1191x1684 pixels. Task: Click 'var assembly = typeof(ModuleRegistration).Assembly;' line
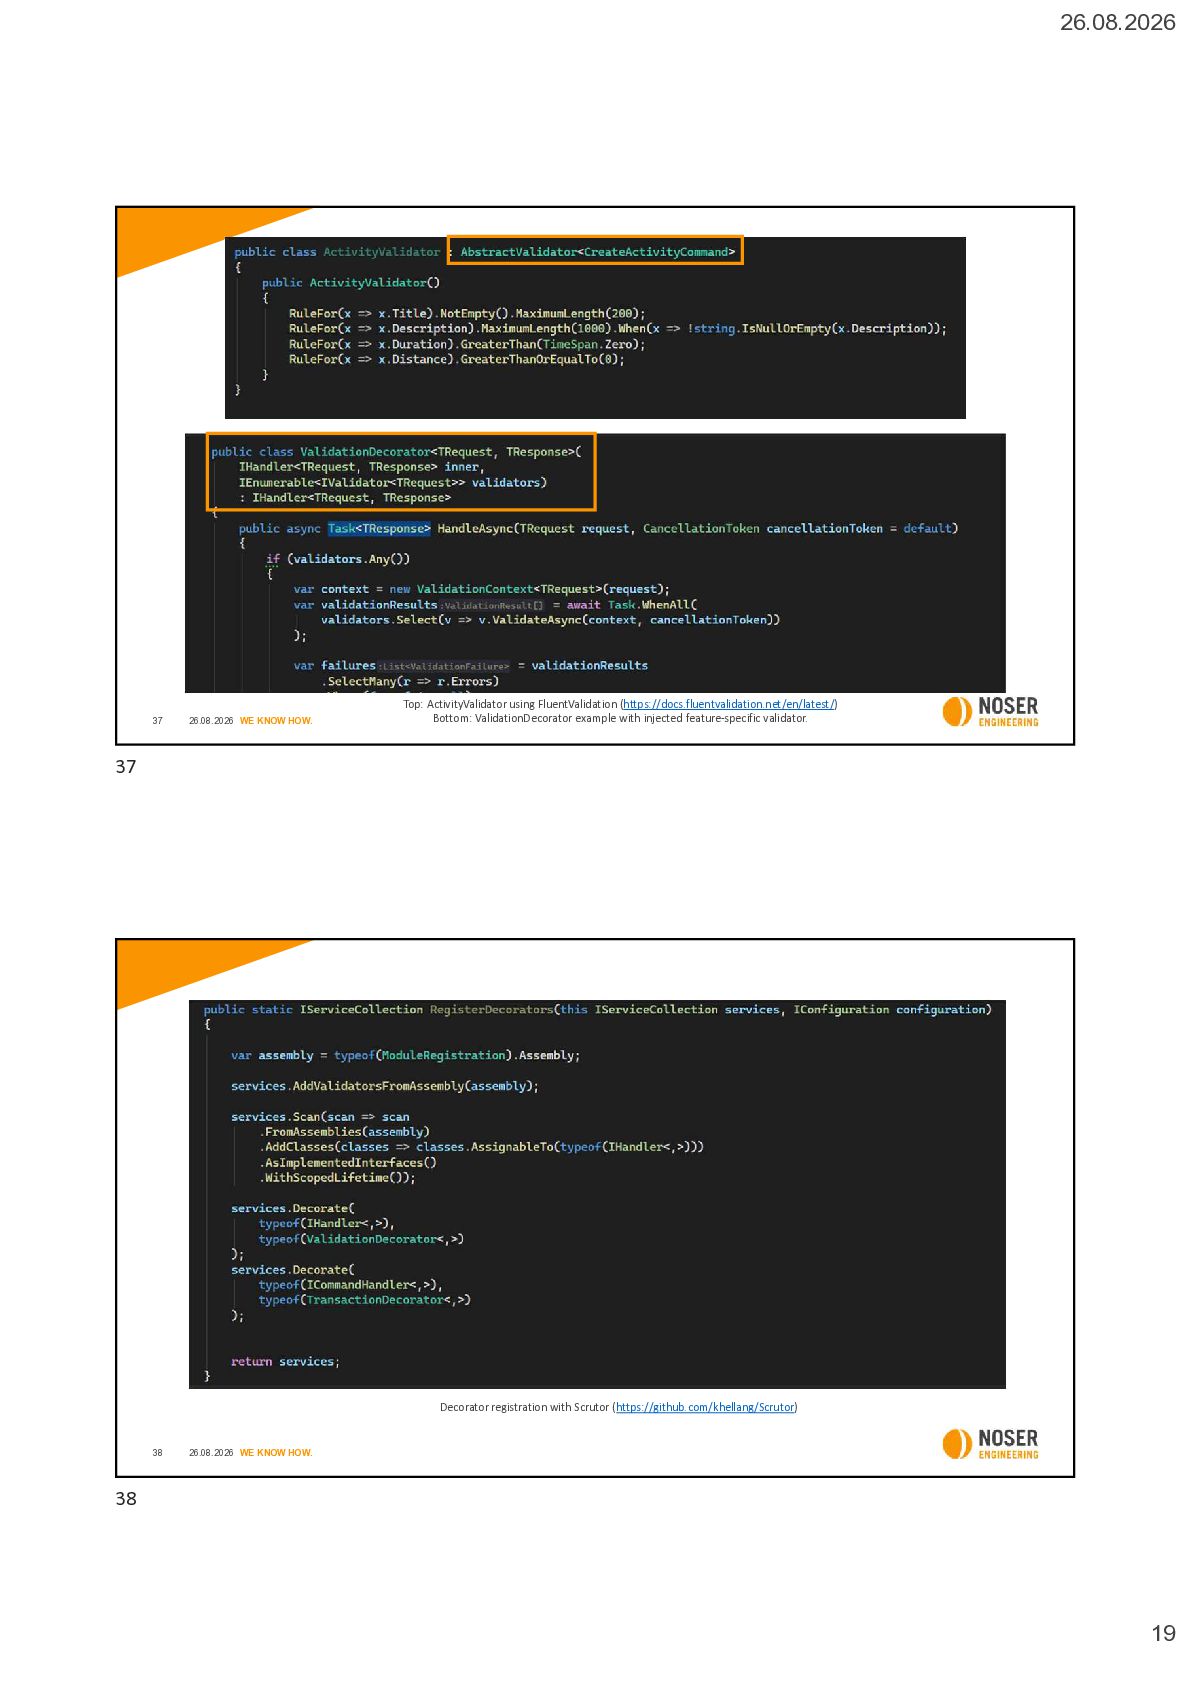(405, 1055)
